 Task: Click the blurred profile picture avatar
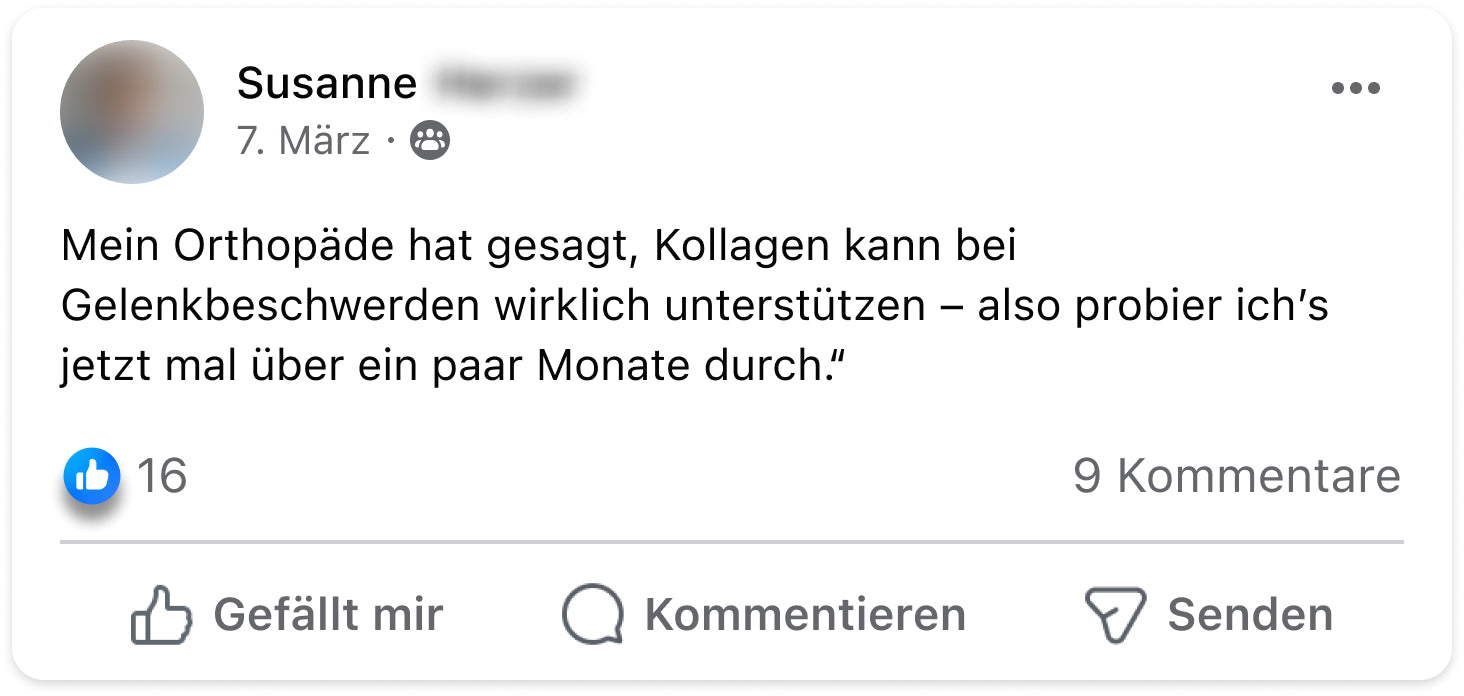tap(132, 112)
